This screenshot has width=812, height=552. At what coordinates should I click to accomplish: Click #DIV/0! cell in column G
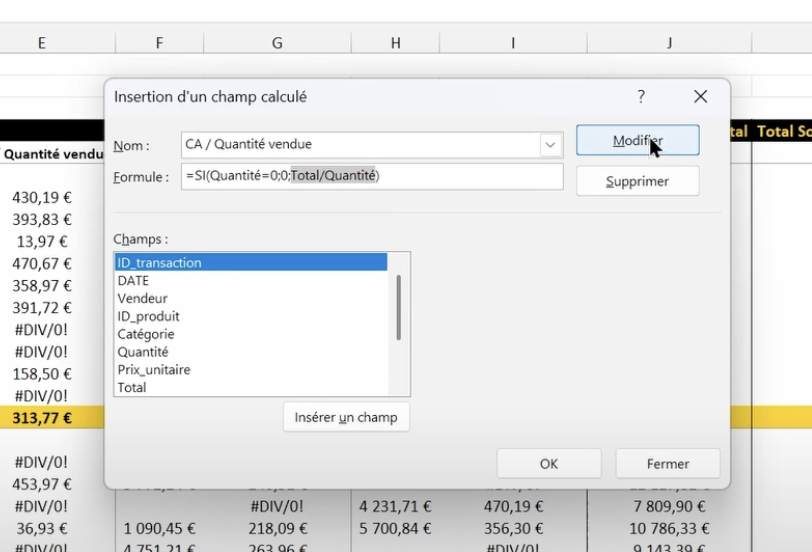click(278, 506)
